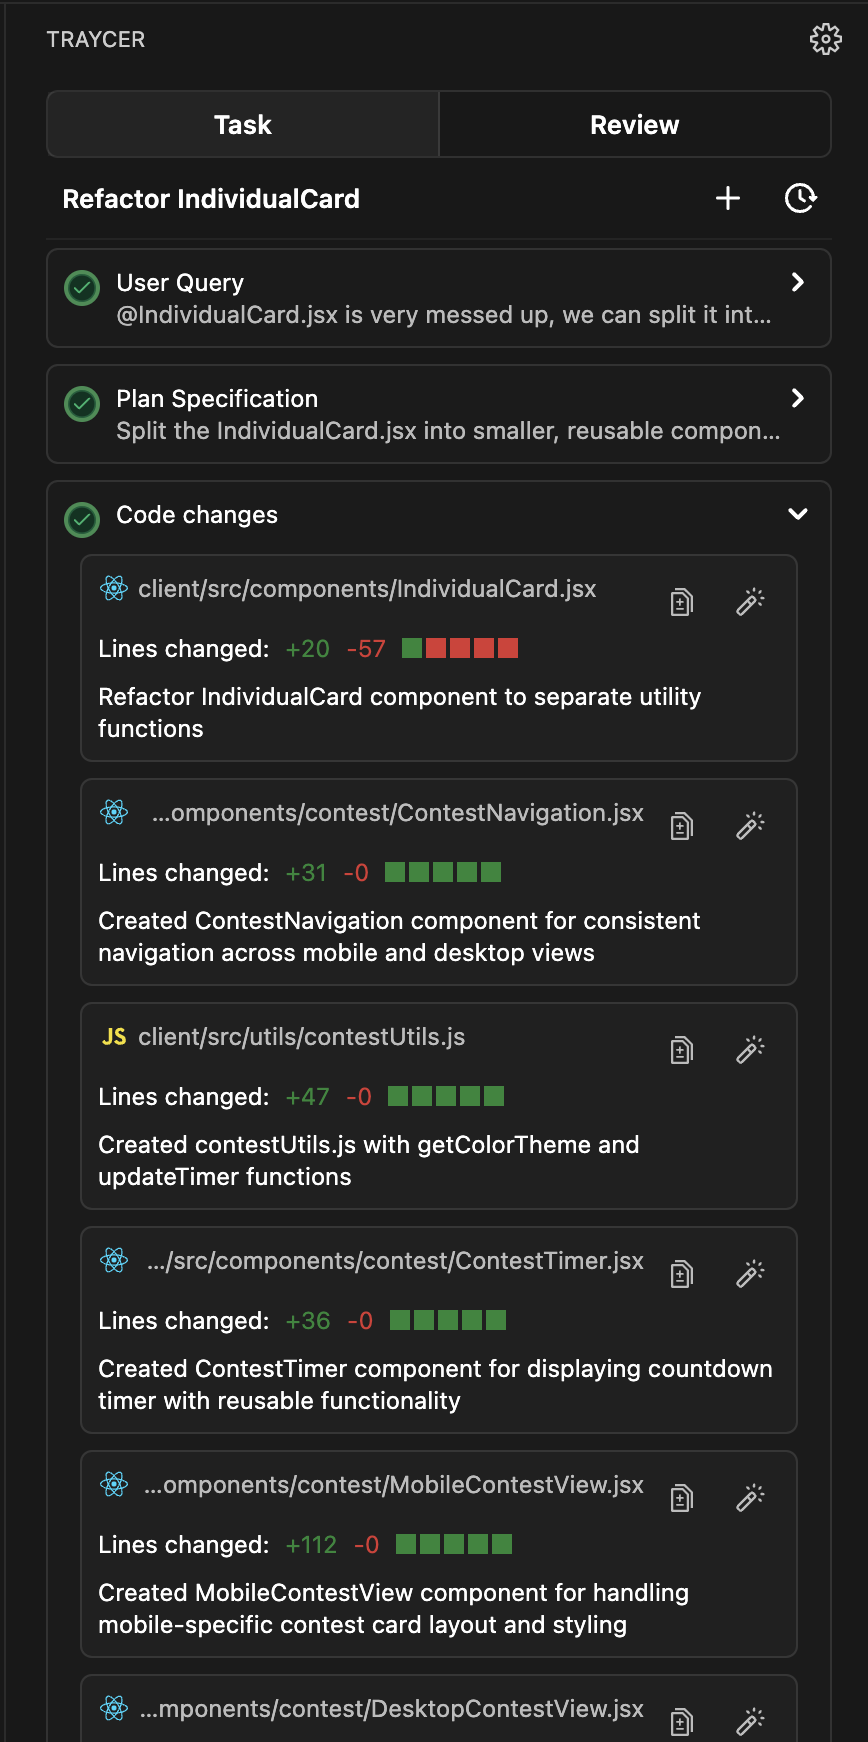Click the red-green change bar for IndividualCard.jsx
The height and width of the screenshot is (1742, 868).
(460, 648)
